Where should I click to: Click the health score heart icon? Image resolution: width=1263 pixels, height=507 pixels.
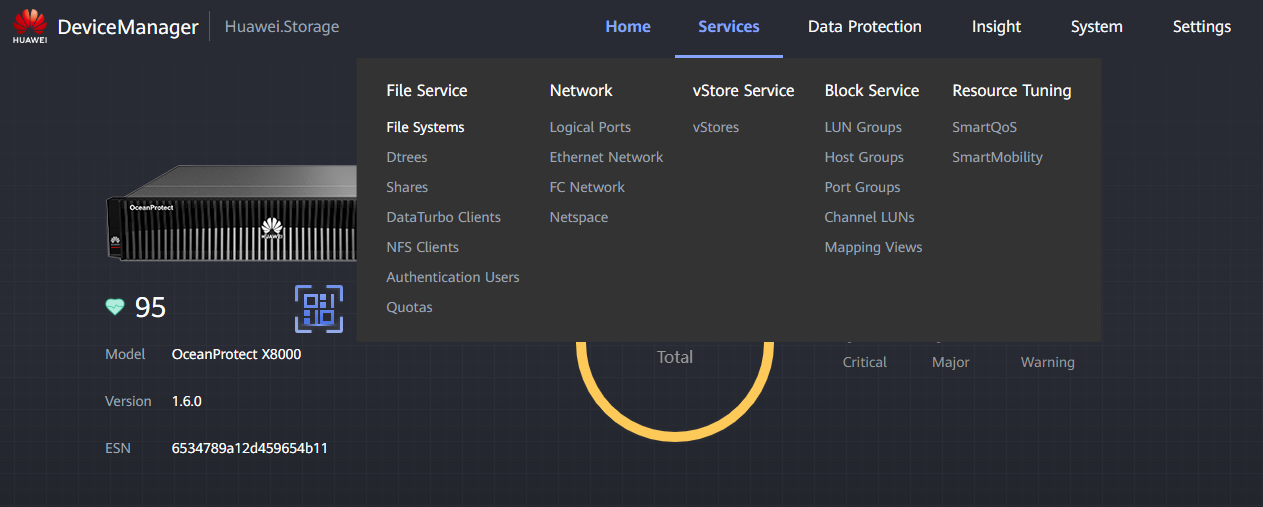tap(115, 307)
